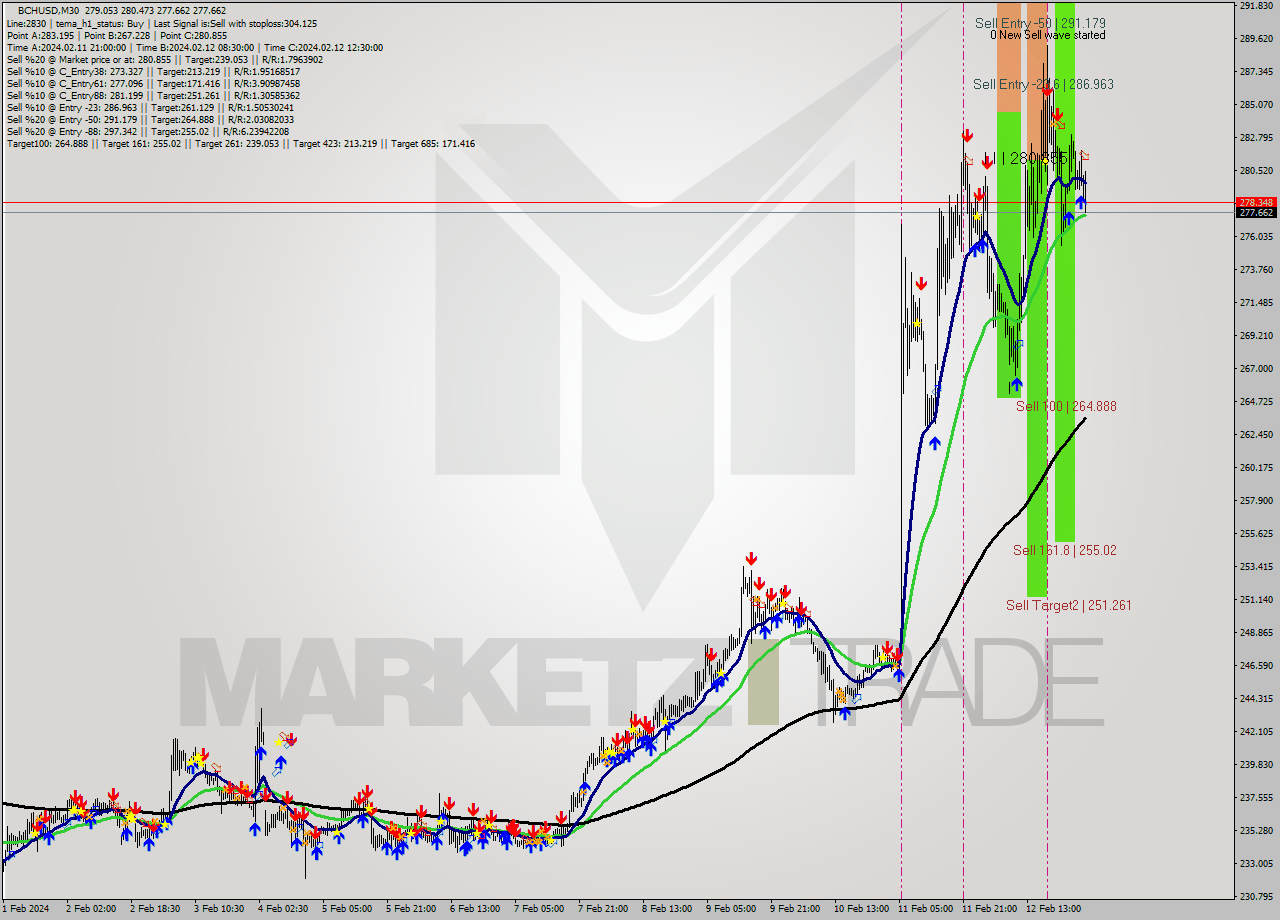Click the '5 Feb 05:00' time axis label
The image size is (1280, 920).
coord(347,909)
